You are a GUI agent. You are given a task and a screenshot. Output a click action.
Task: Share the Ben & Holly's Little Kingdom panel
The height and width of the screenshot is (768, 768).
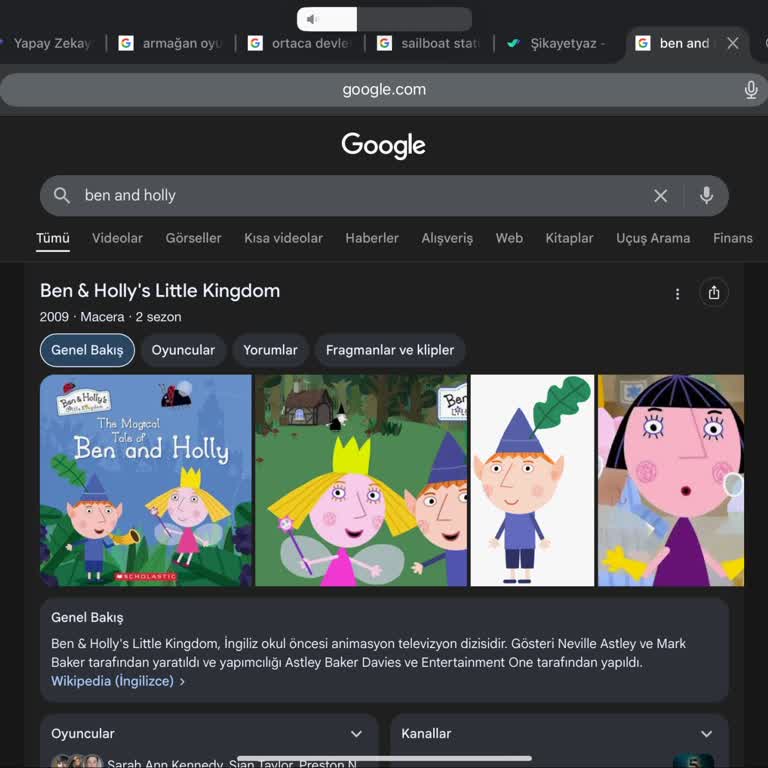pyautogui.click(x=714, y=293)
